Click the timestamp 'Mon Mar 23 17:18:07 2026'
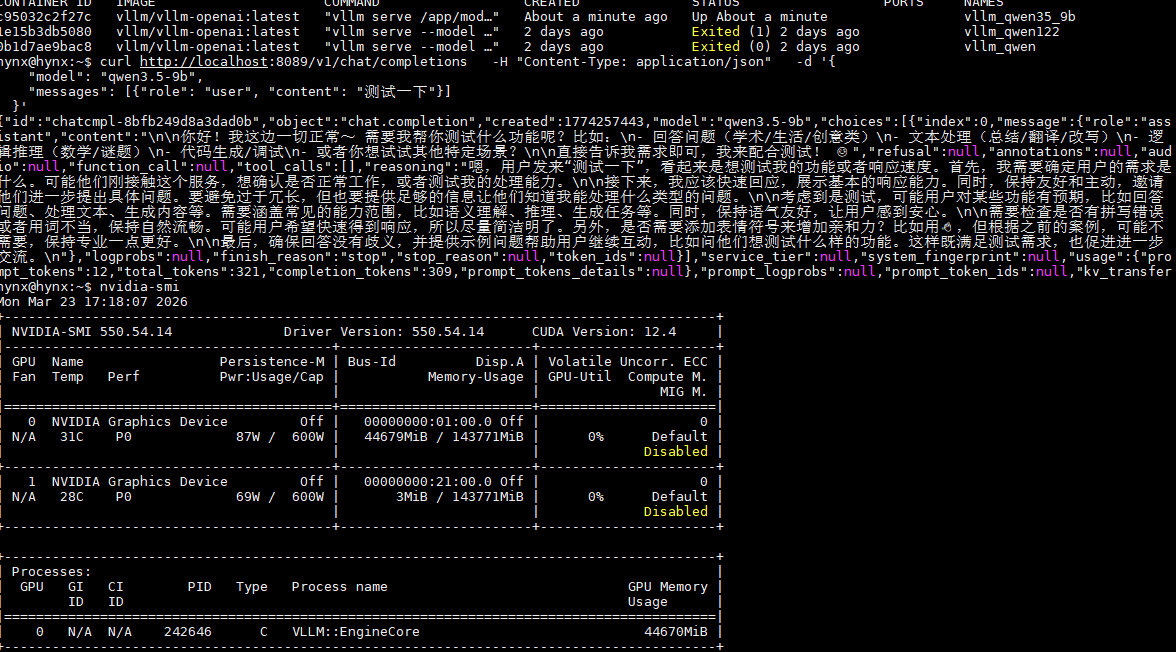This screenshot has height=652, width=1176. (x=94, y=302)
